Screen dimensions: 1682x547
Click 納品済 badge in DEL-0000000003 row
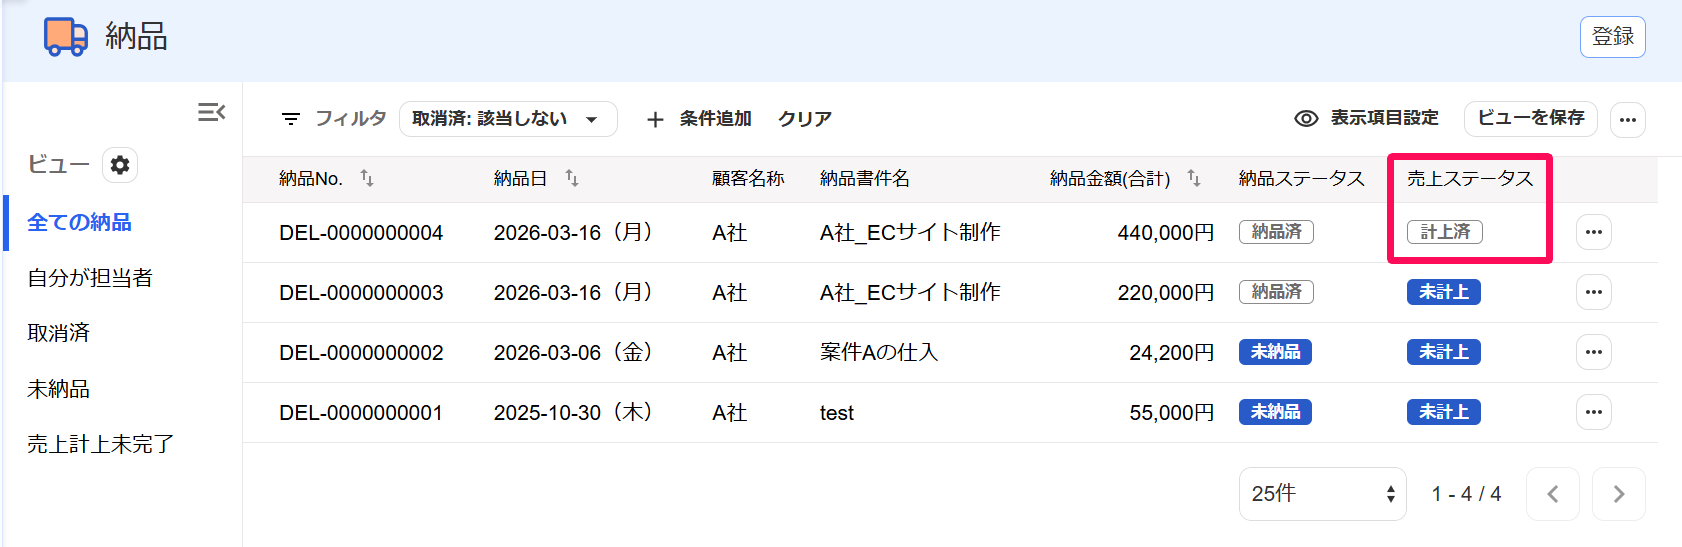coord(1276,292)
